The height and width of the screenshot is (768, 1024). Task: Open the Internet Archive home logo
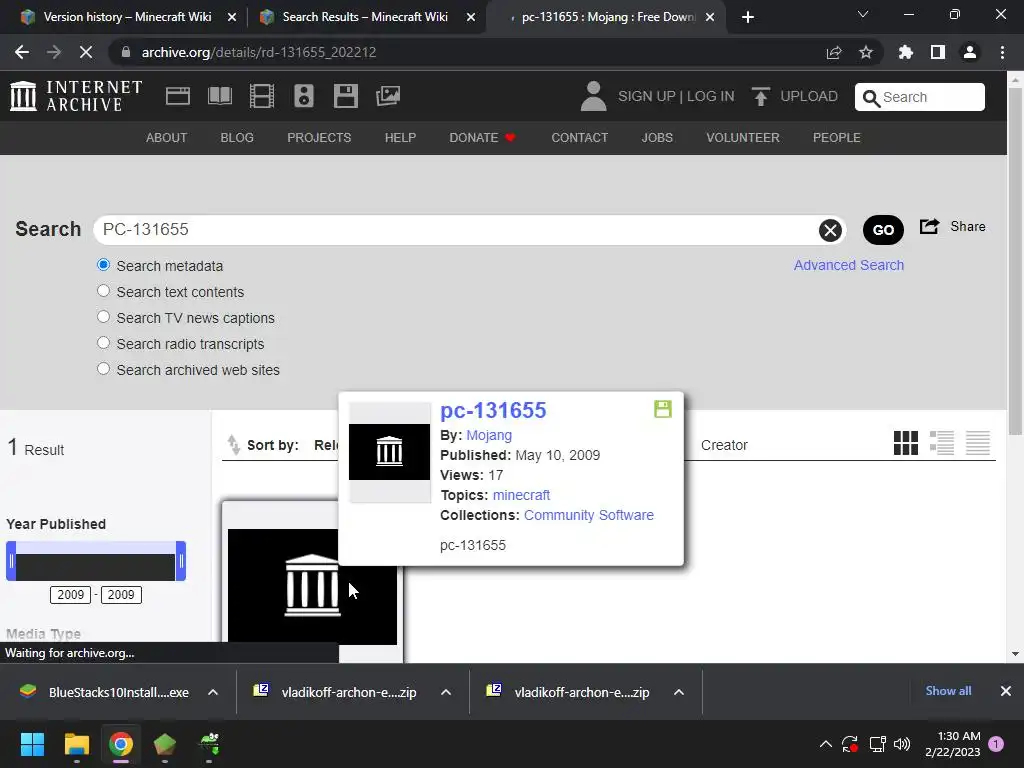tap(76, 96)
